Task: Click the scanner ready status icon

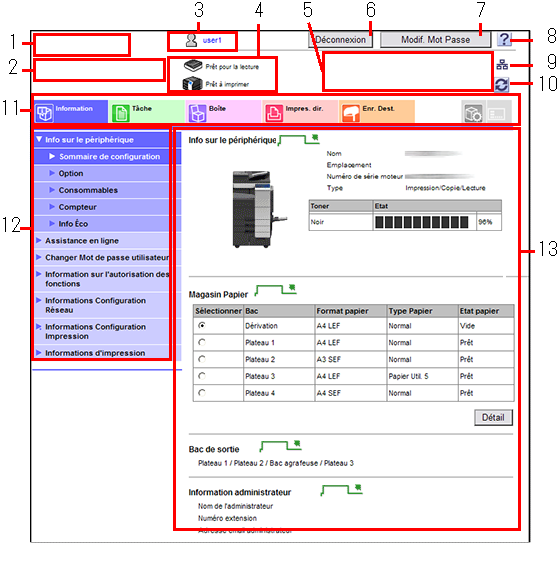Action: (x=193, y=66)
